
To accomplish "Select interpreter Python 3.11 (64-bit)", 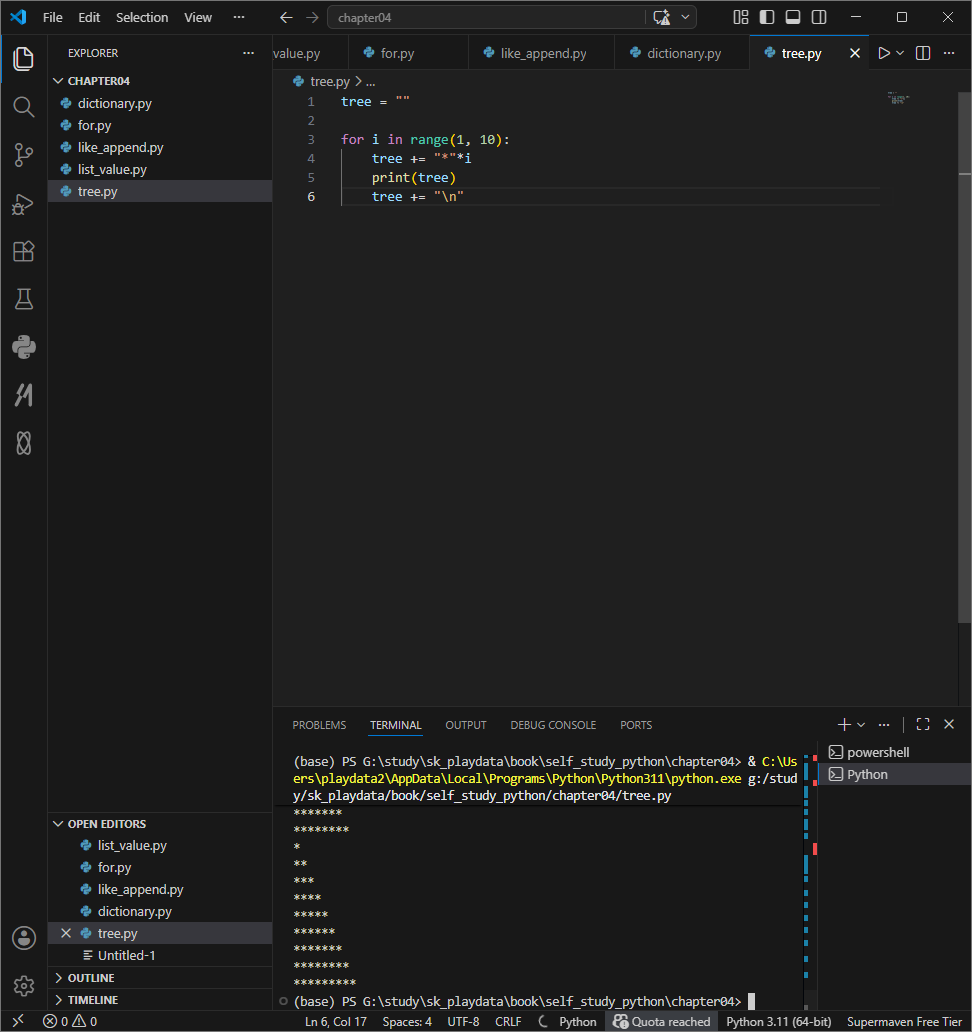I will click(779, 1021).
